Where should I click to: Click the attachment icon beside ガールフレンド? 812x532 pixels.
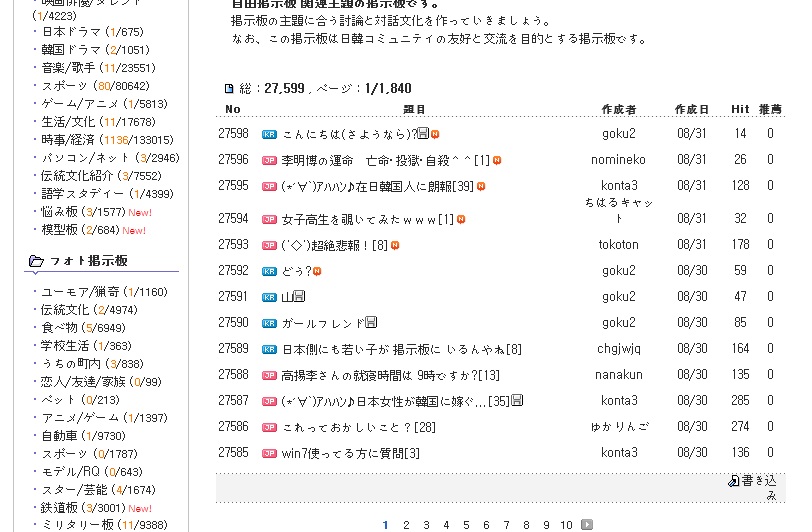point(372,322)
